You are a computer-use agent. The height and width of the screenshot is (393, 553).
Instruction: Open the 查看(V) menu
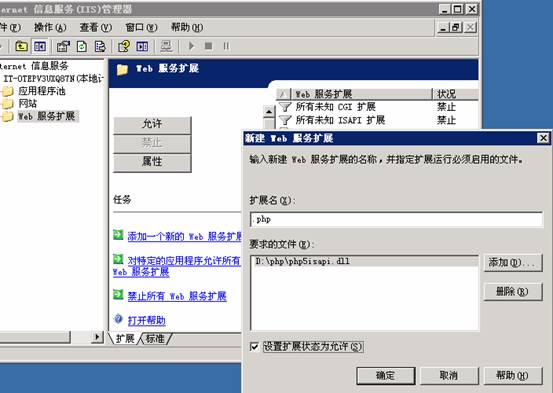(96, 28)
